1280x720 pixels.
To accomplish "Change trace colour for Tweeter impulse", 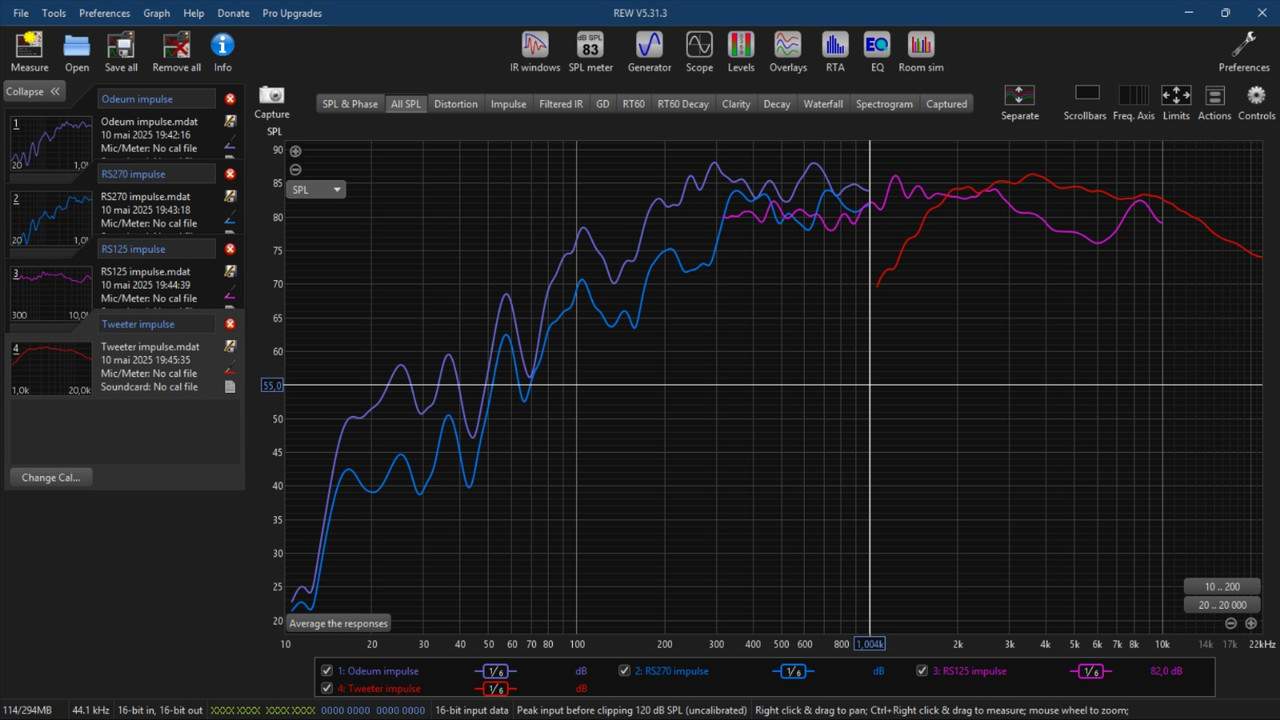I will [230, 371].
